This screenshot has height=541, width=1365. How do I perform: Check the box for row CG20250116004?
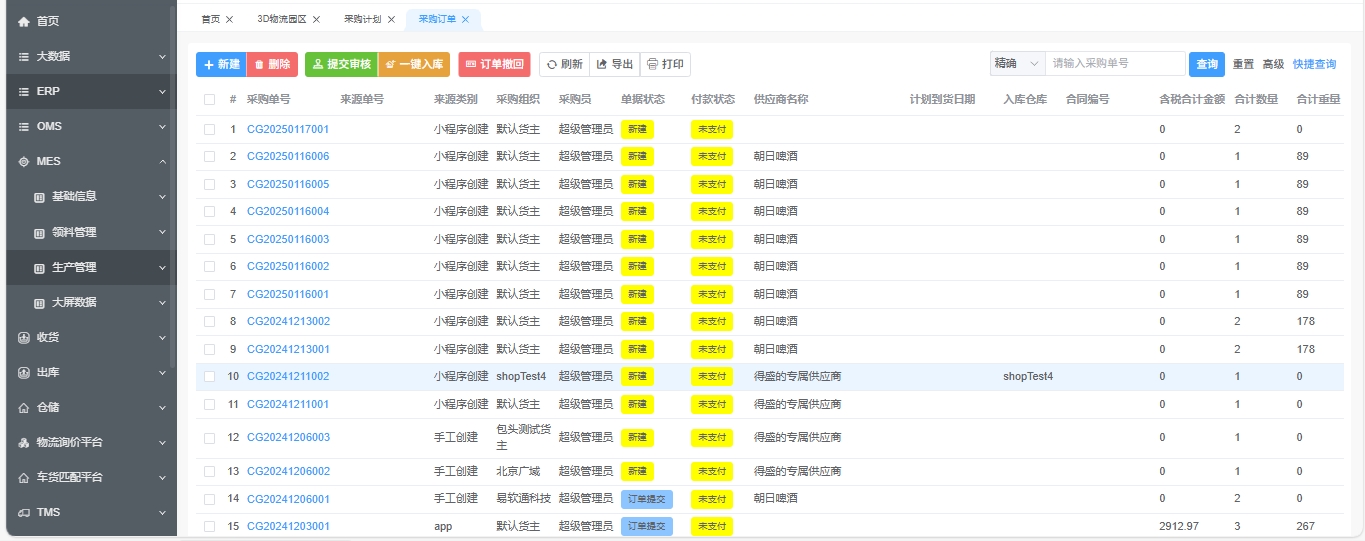(x=209, y=211)
